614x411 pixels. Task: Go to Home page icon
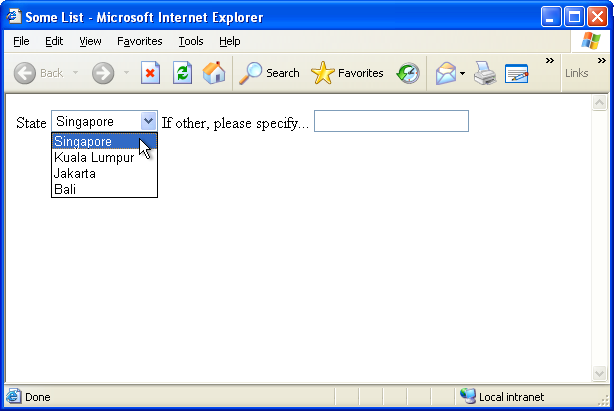(214, 73)
